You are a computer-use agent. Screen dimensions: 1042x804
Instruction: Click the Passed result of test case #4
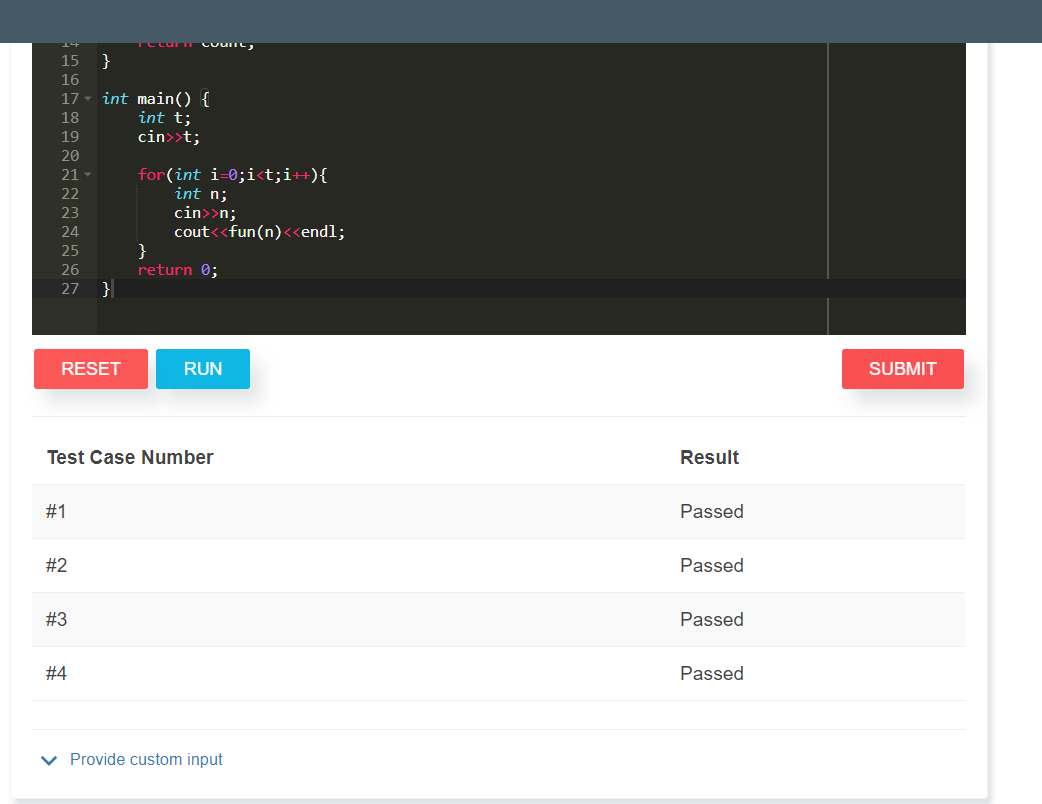pos(711,674)
